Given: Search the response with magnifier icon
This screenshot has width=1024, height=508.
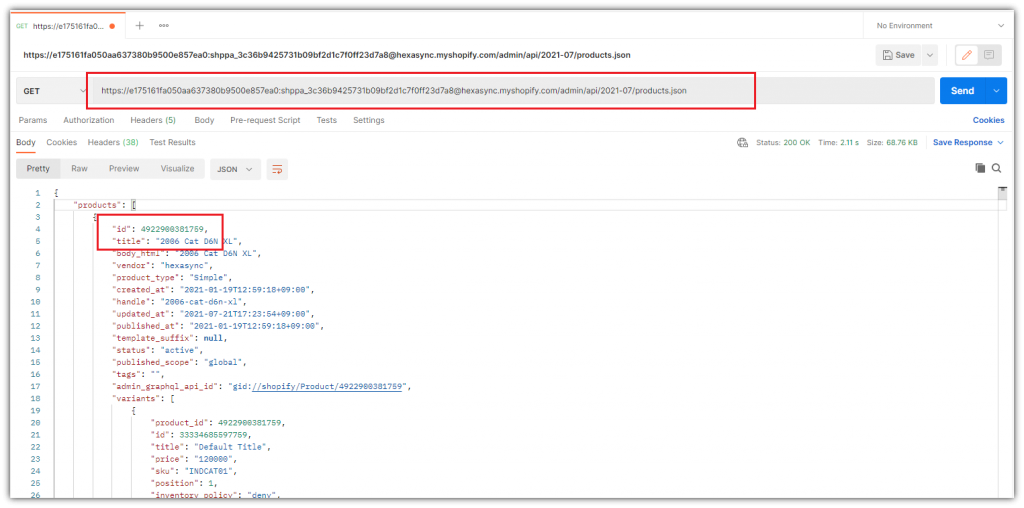Looking at the screenshot, I should point(997,168).
